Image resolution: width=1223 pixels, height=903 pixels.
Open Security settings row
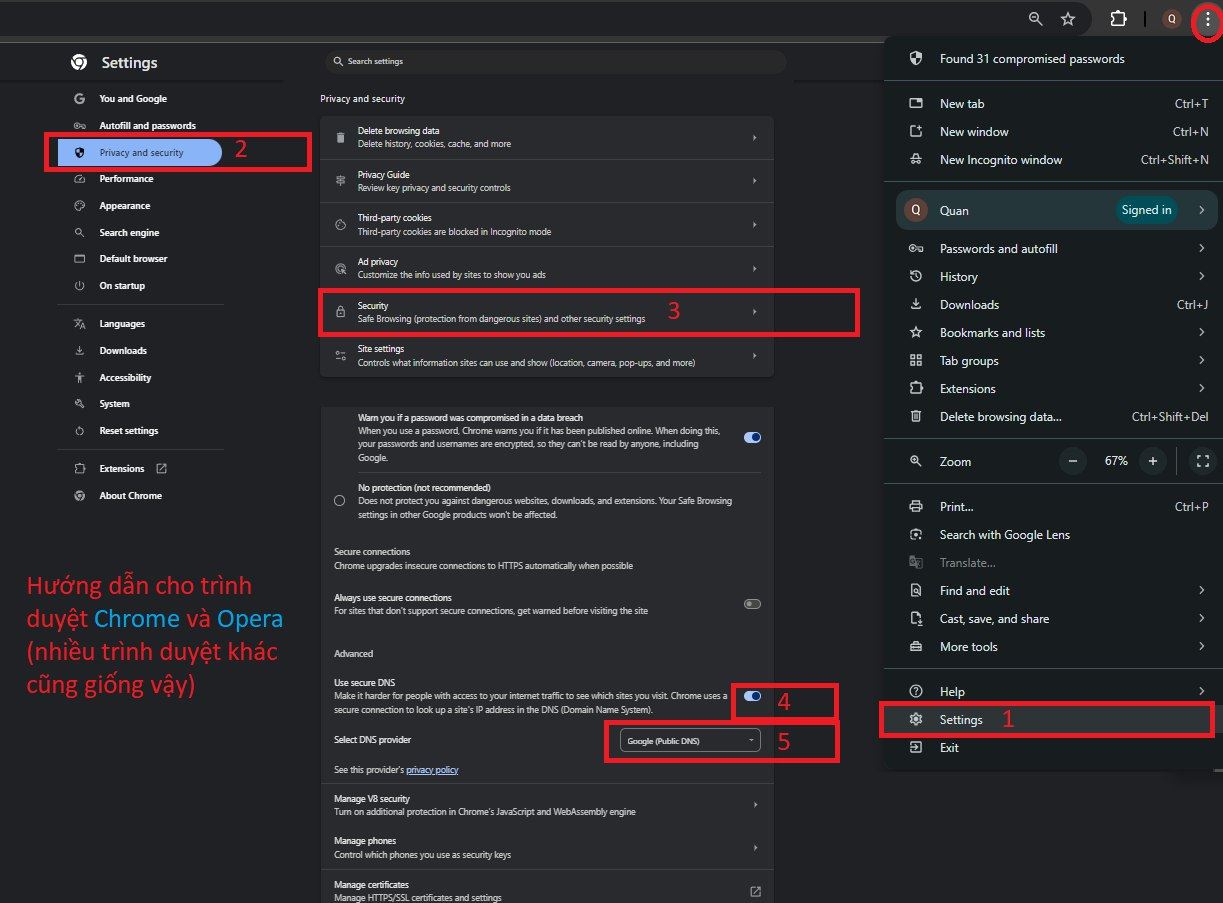[x=547, y=312]
